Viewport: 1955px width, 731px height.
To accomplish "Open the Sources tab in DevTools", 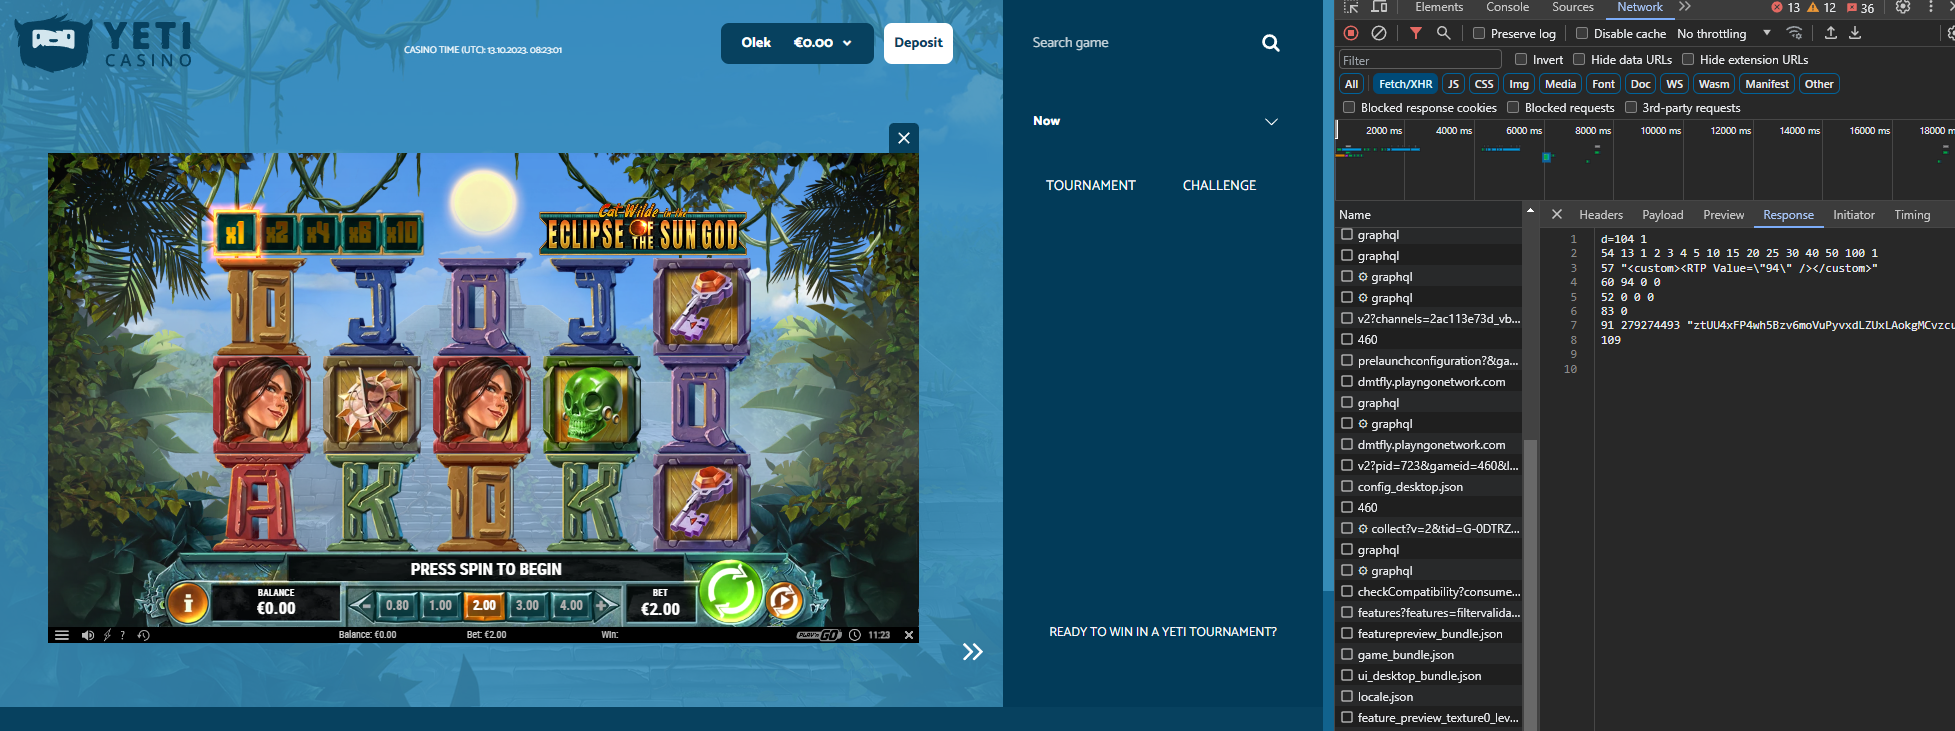I will [x=1573, y=7].
